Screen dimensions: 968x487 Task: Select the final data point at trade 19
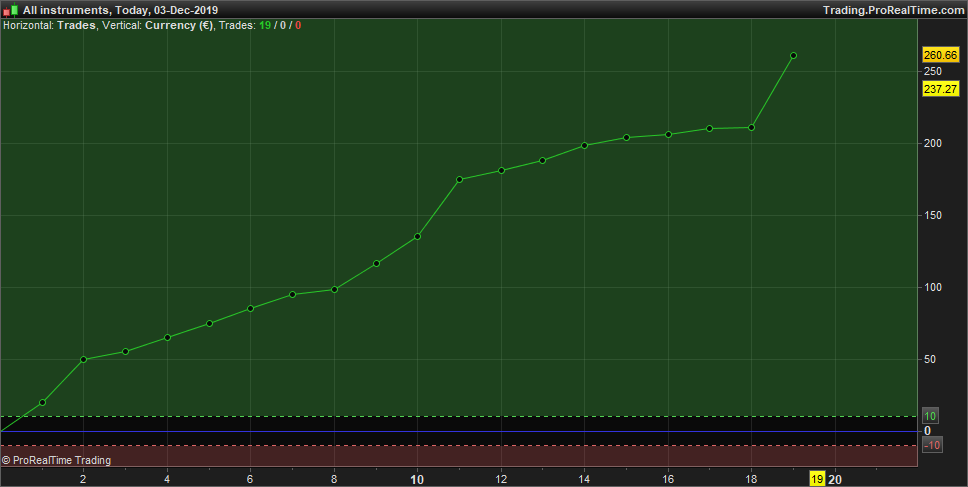pos(793,56)
